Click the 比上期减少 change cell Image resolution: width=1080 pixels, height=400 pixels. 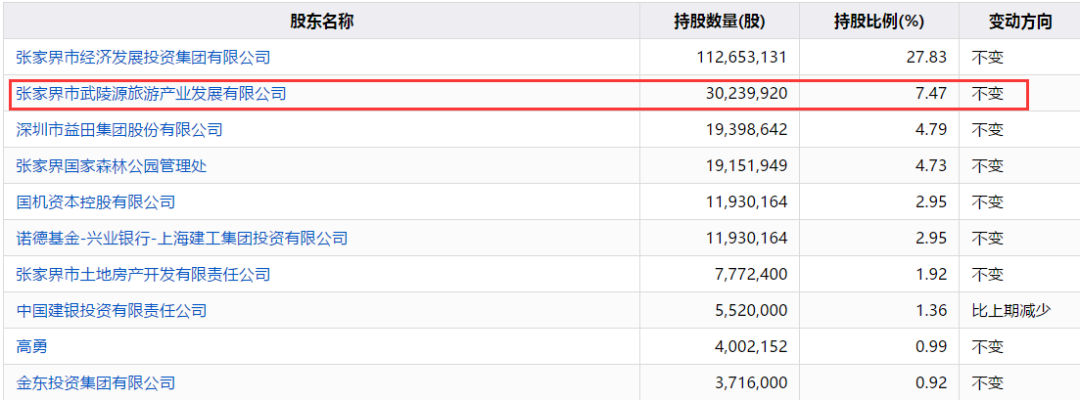pyautogui.click(x=1011, y=311)
